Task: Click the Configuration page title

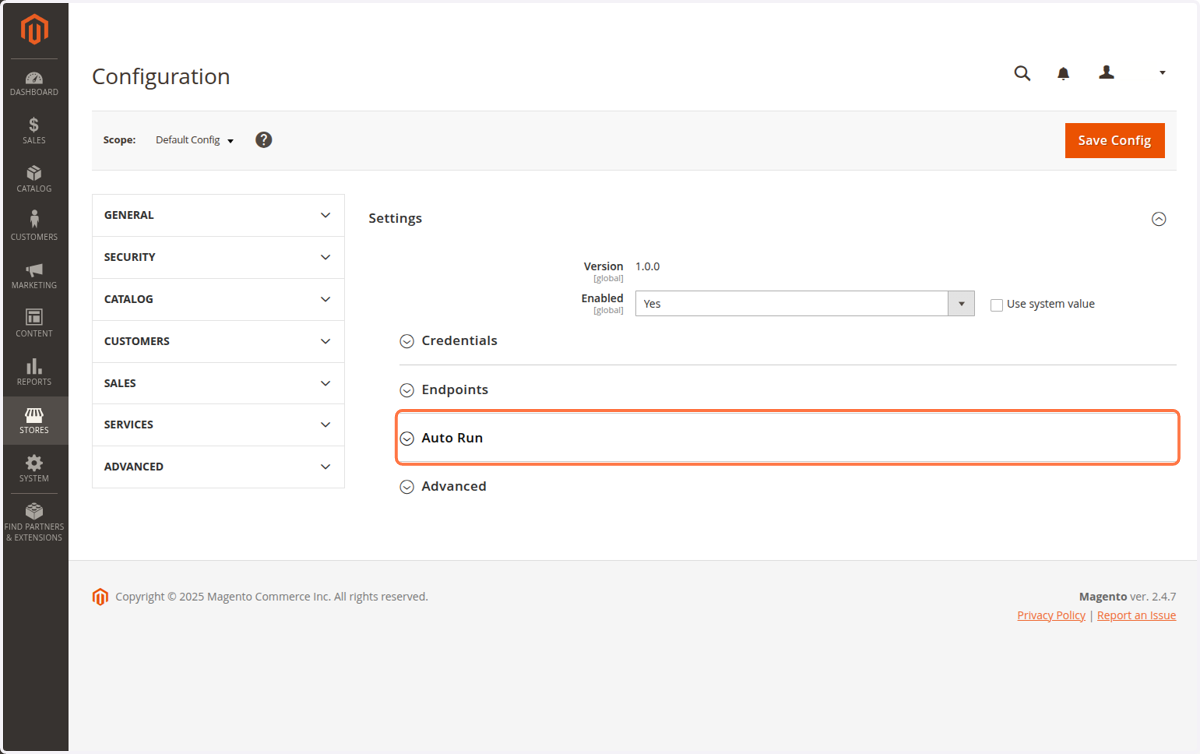Action: point(161,77)
